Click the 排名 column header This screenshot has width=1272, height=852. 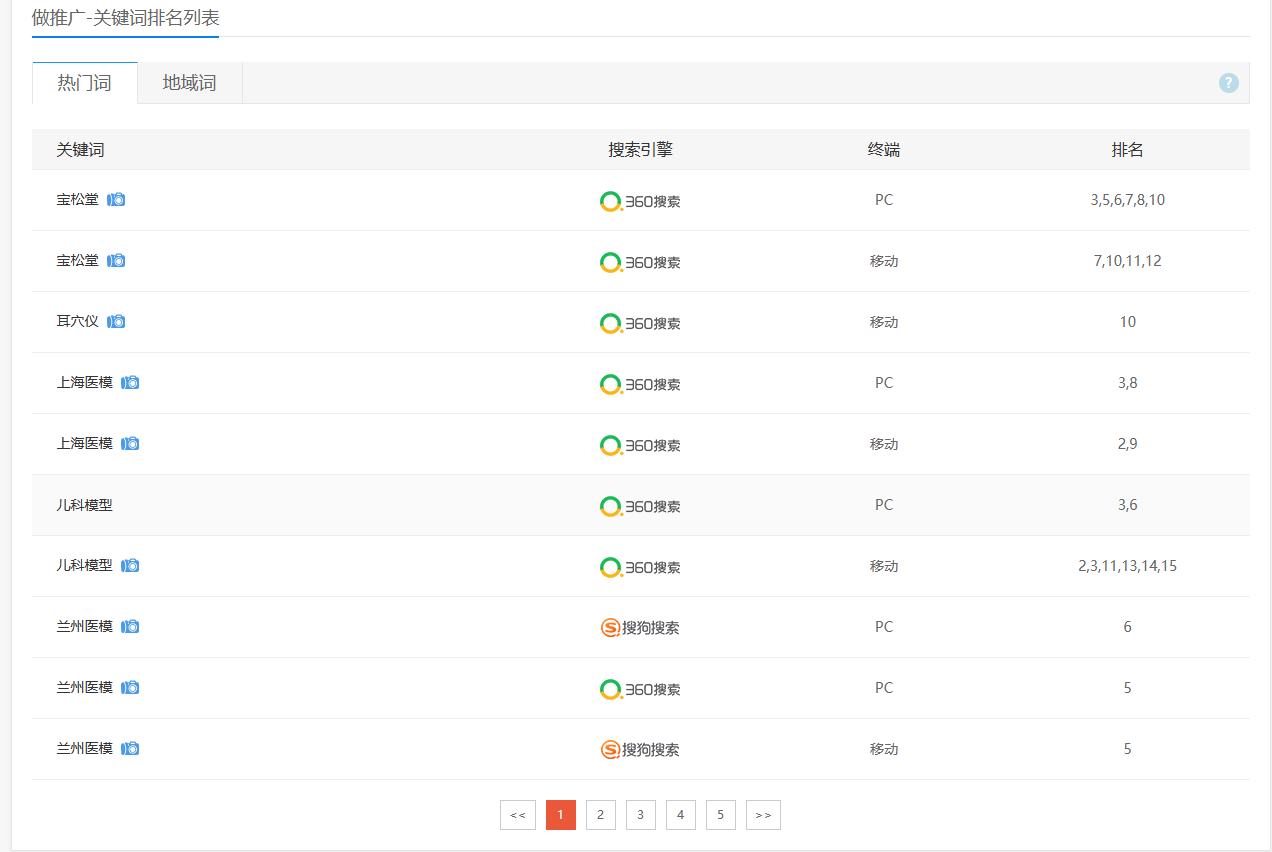pyautogui.click(x=1128, y=150)
